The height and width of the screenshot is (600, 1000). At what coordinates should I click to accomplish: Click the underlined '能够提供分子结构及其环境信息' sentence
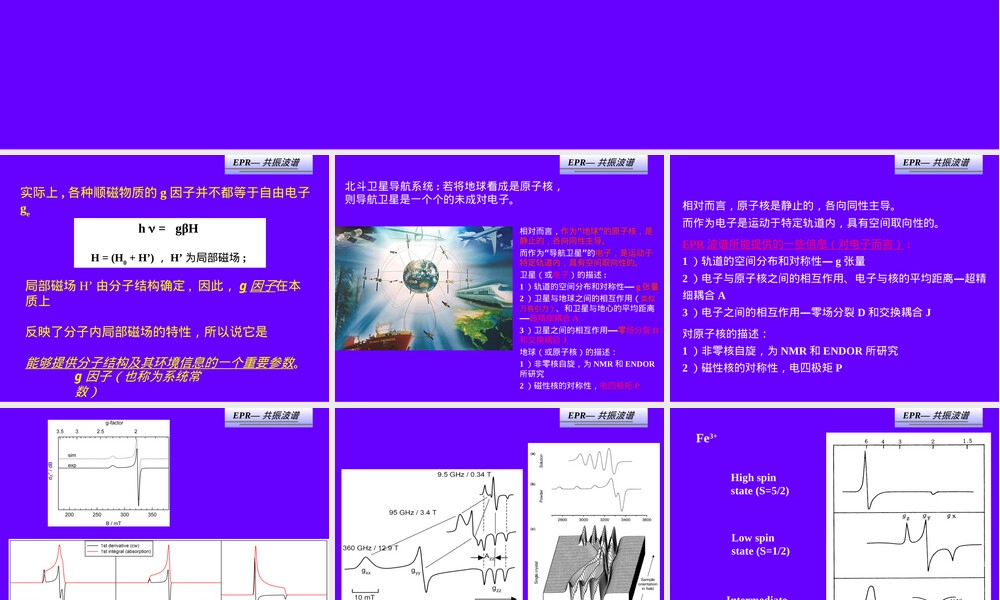(x=163, y=363)
